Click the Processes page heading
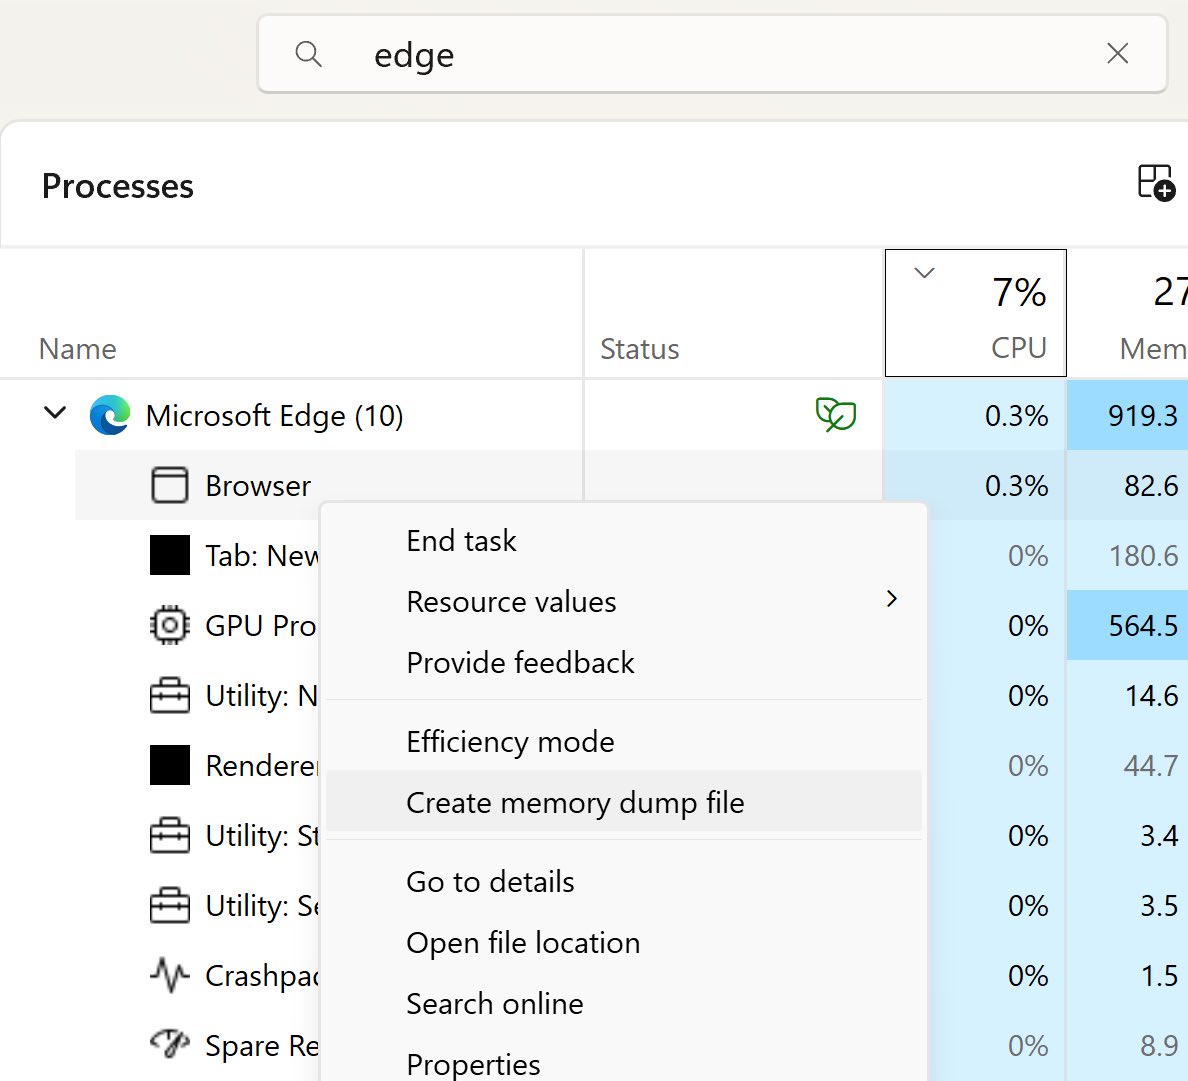 click(x=117, y=186)
